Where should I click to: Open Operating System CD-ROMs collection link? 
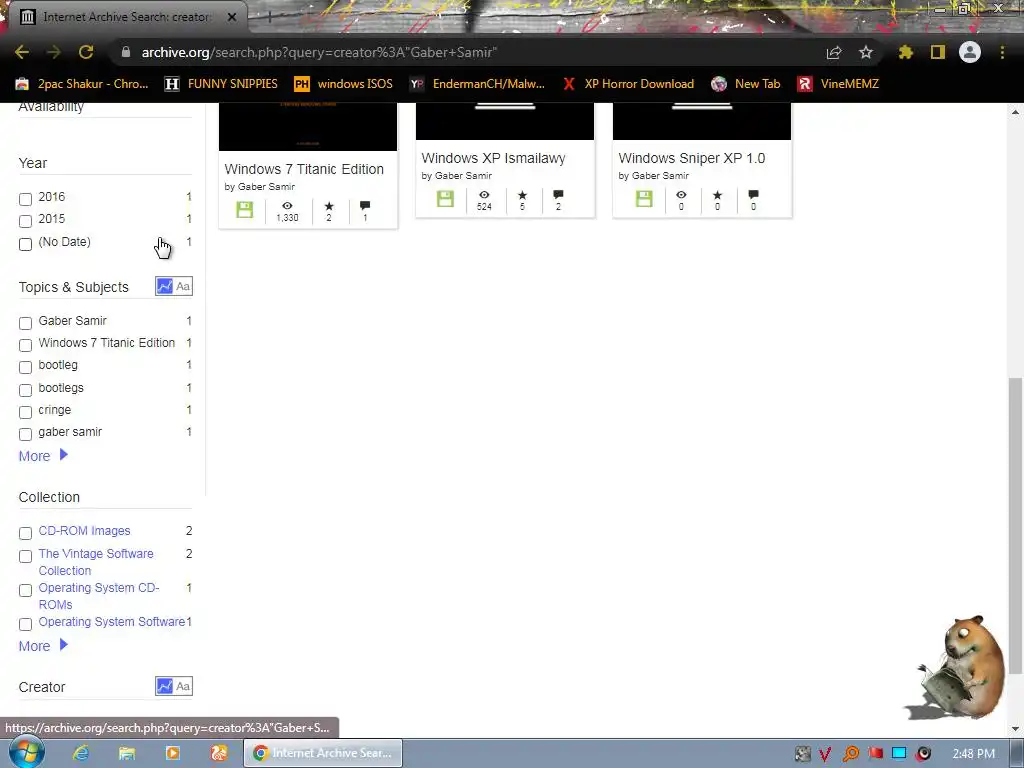coord(99,596)
